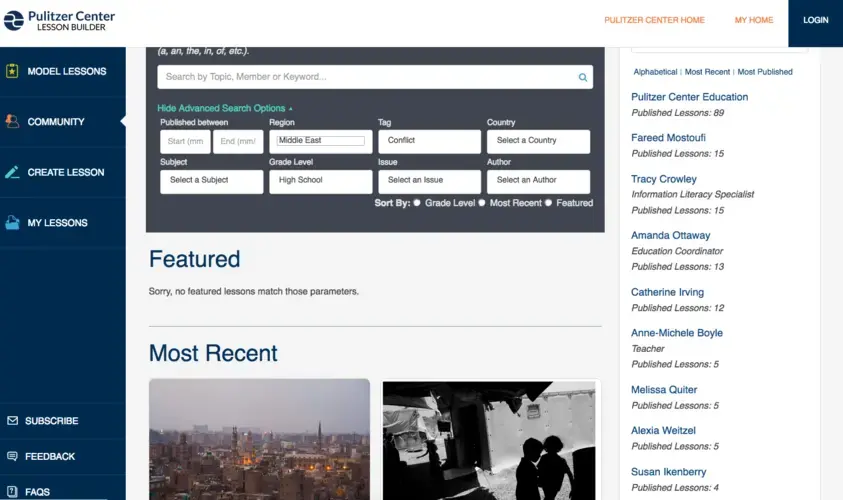Image resolution: width=843 pixels, height=500 pixels.
Task: Open the black-and-white silhouette lesson thumbnail
Action: [489, 440]
